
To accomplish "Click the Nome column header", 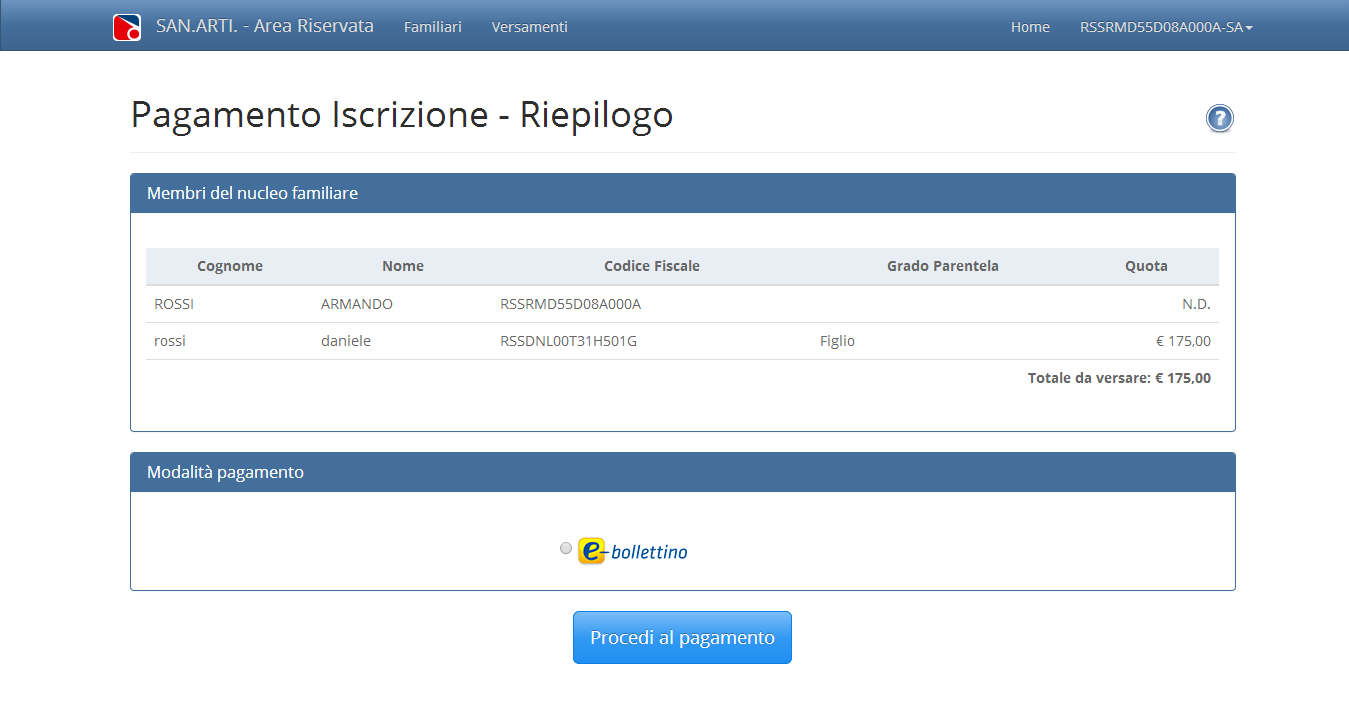I will [x=403, y=266].
